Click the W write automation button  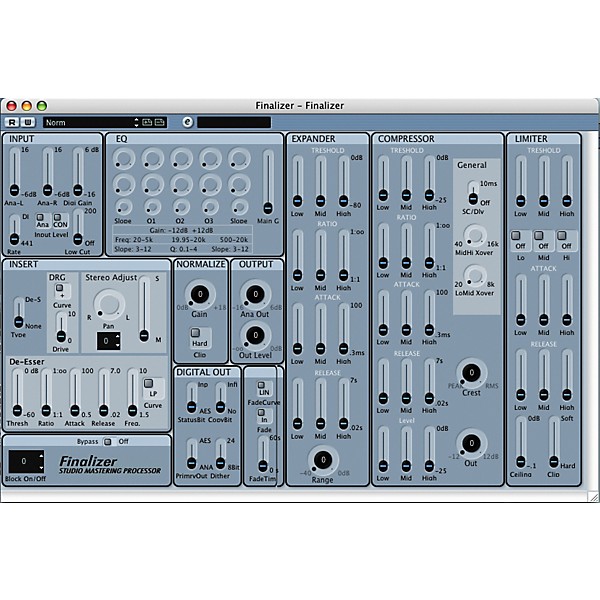pyautogui.click(x=28, y=122)
